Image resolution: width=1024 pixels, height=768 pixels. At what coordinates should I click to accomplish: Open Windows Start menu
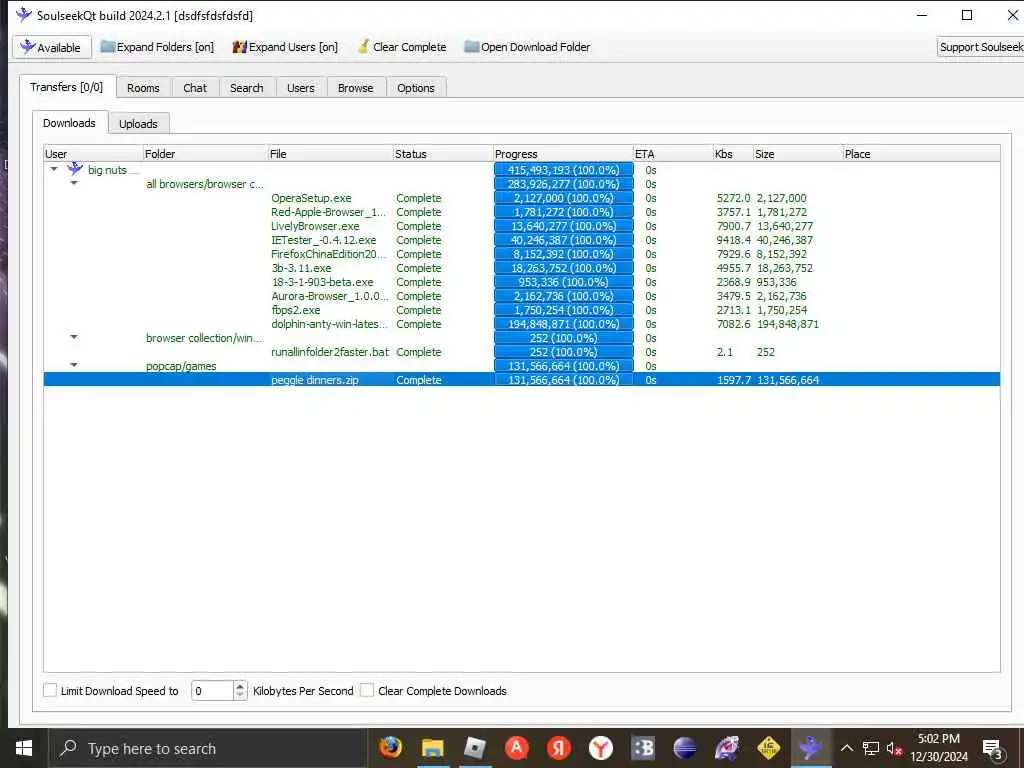tap(24, 748)
